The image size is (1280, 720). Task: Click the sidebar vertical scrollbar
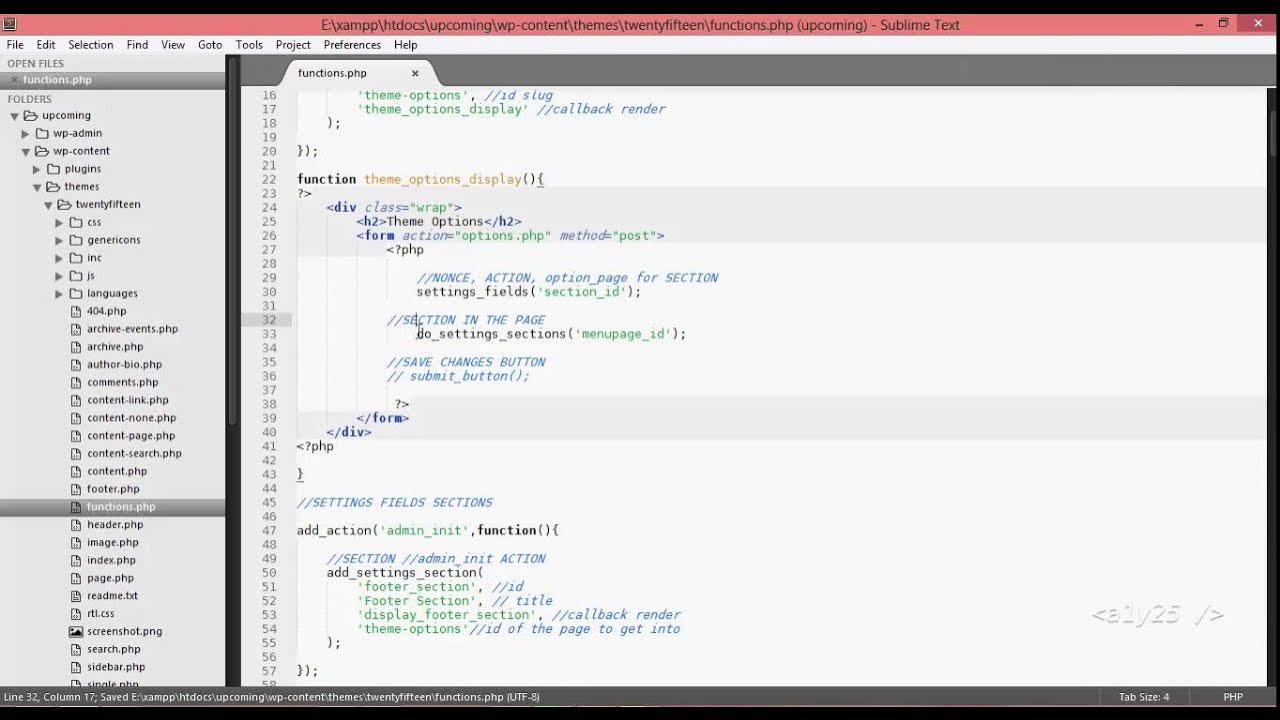click(232, 241)
